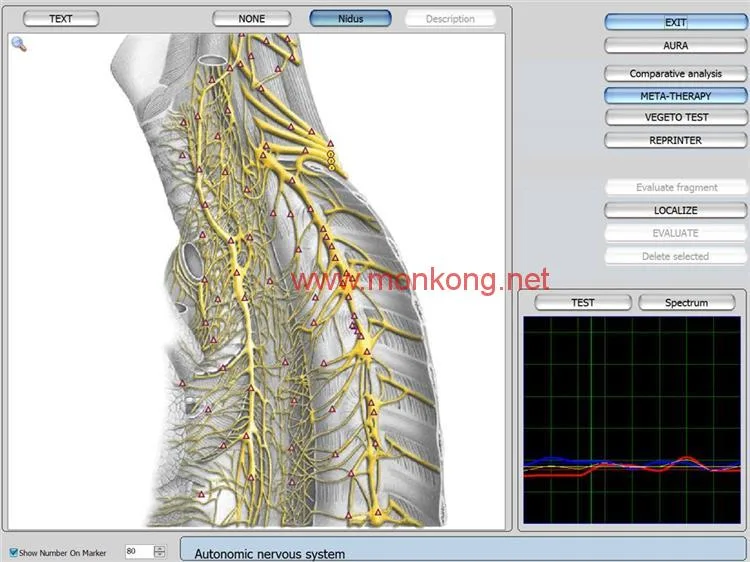The height and width of the screenshot is (562, 750).
Task: Open the AURA view
Action: coord(675,46)
